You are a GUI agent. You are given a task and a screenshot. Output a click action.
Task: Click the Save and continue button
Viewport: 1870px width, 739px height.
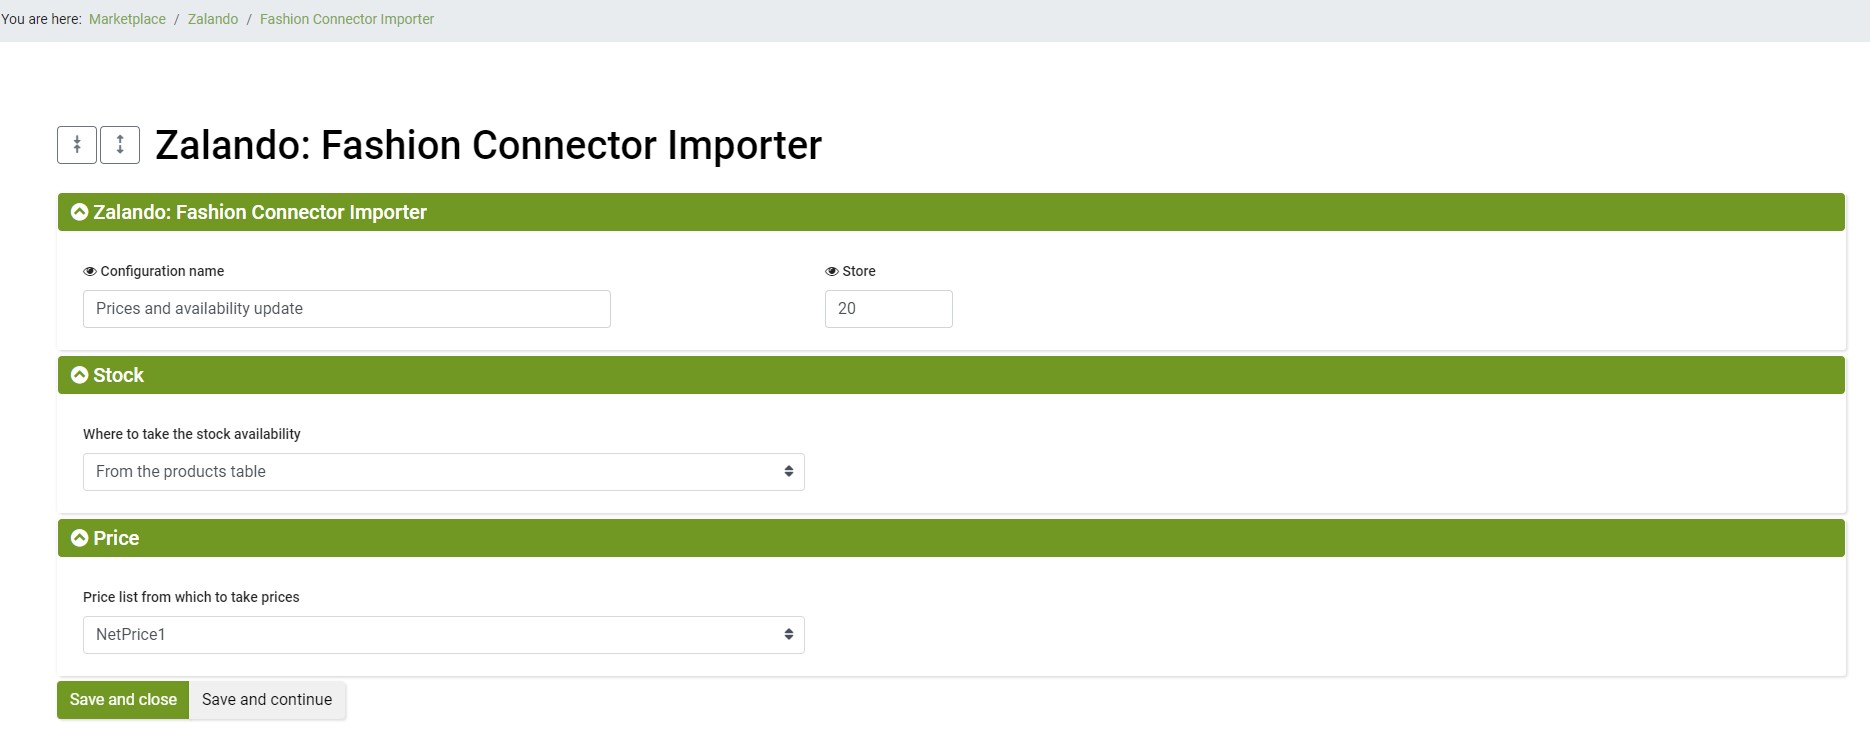coord(267,700)
